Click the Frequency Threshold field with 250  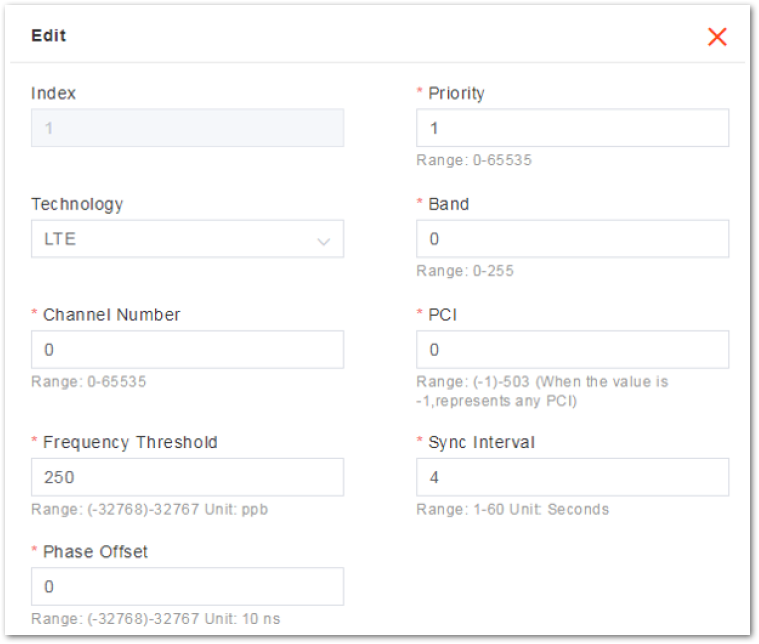pos(187,477)
